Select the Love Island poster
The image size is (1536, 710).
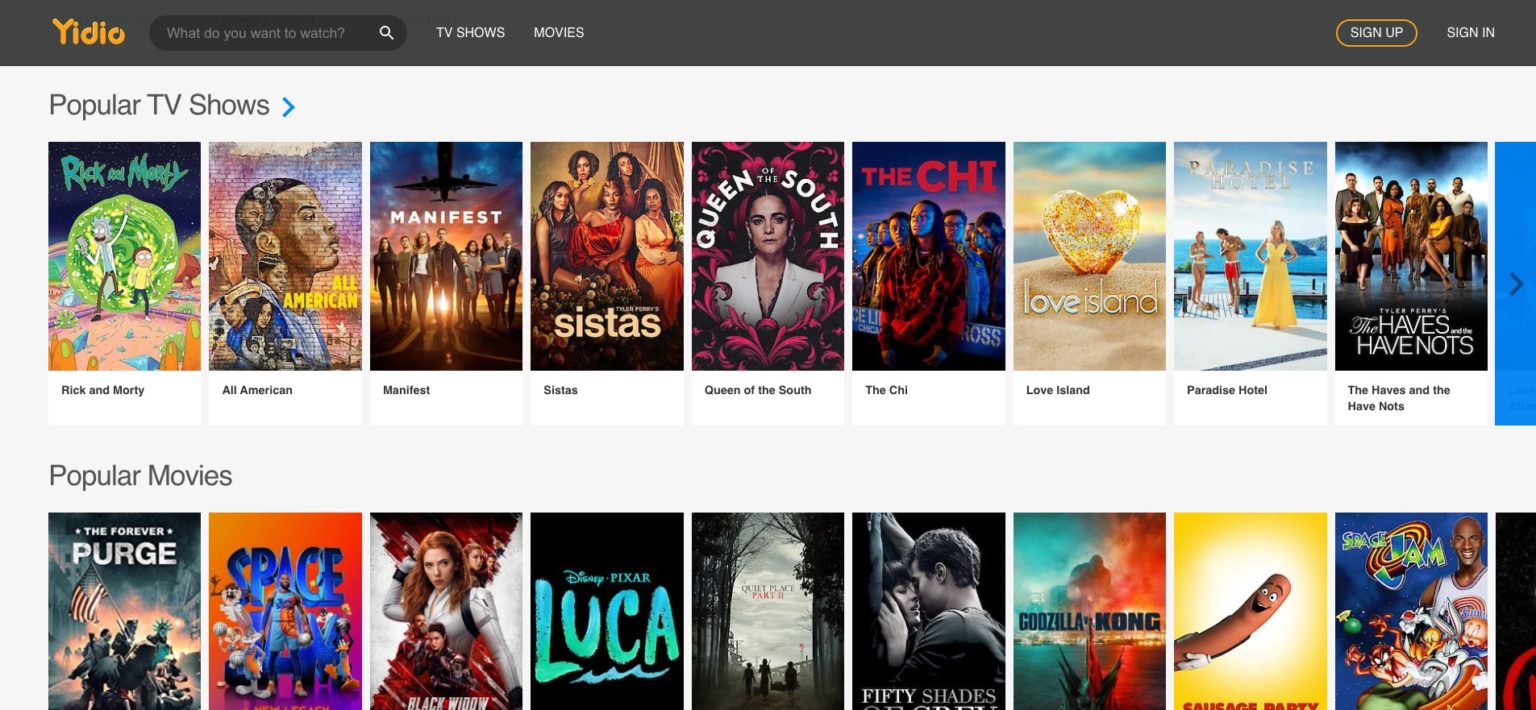(1089, 255)
